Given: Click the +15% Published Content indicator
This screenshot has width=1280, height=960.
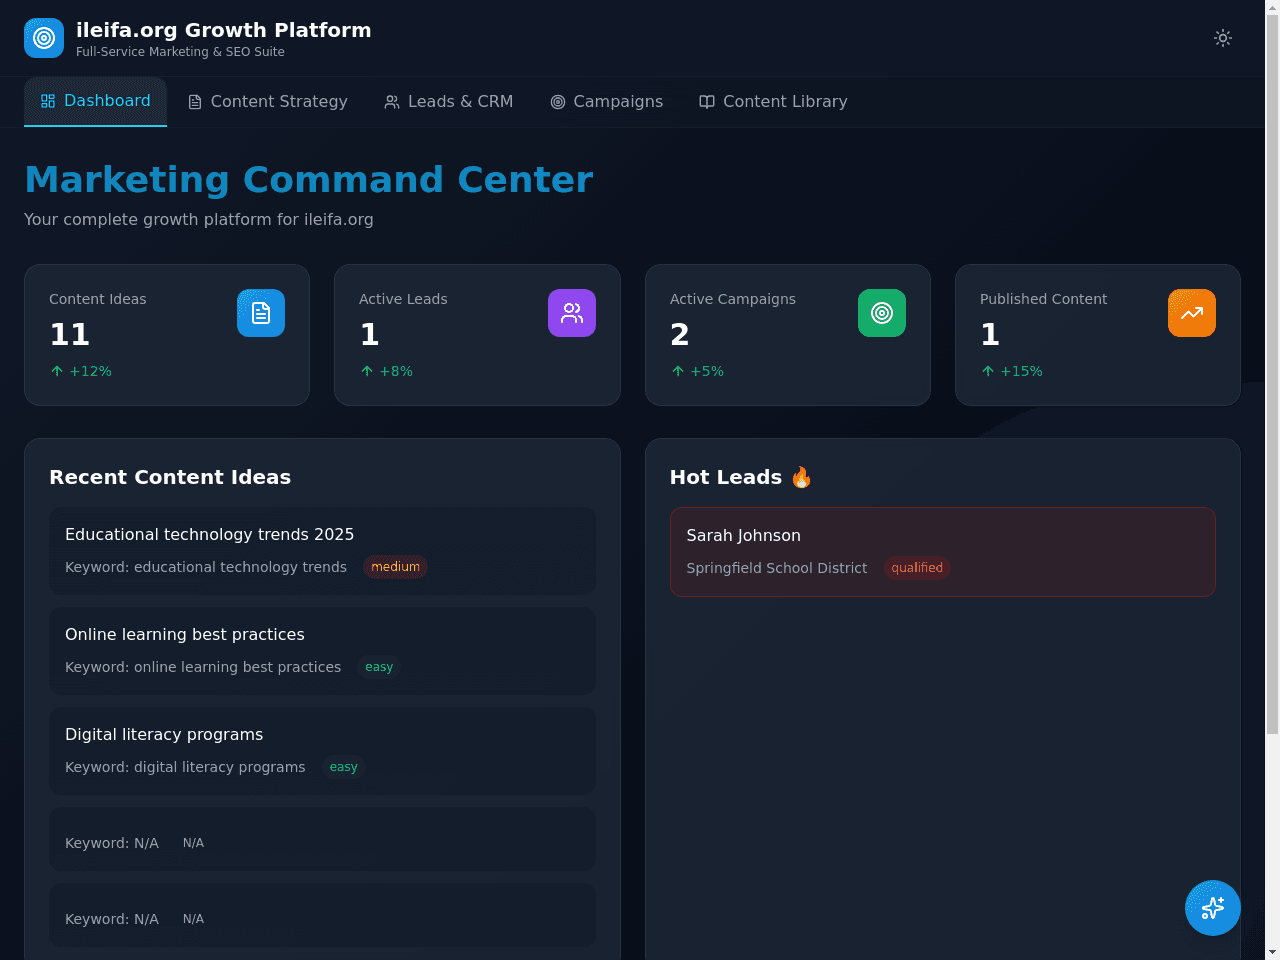Looking at the screenshot, I should click(1011, 371).
